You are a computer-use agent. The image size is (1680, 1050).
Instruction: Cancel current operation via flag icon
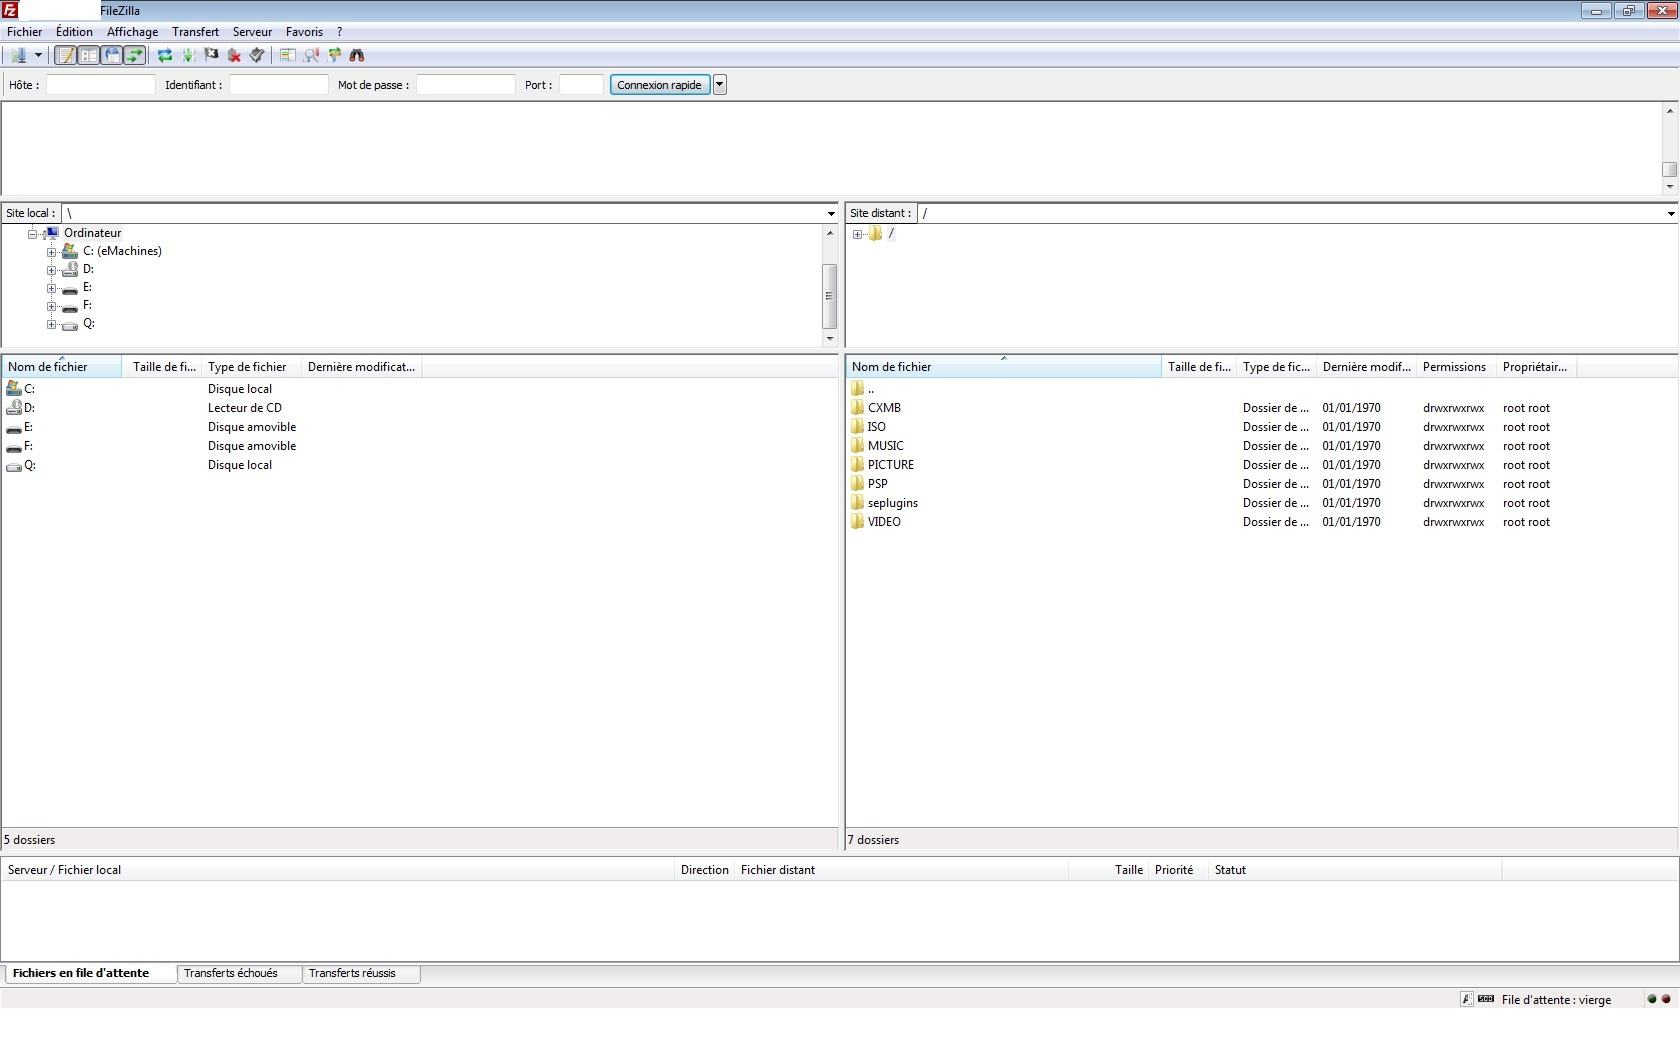211,56
